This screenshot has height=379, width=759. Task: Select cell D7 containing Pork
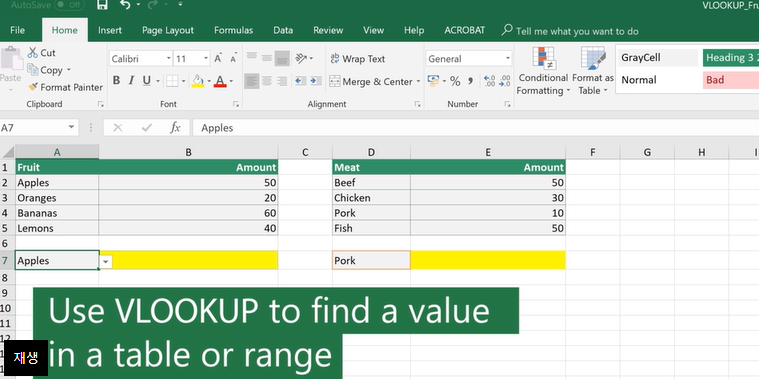point(371,260)
